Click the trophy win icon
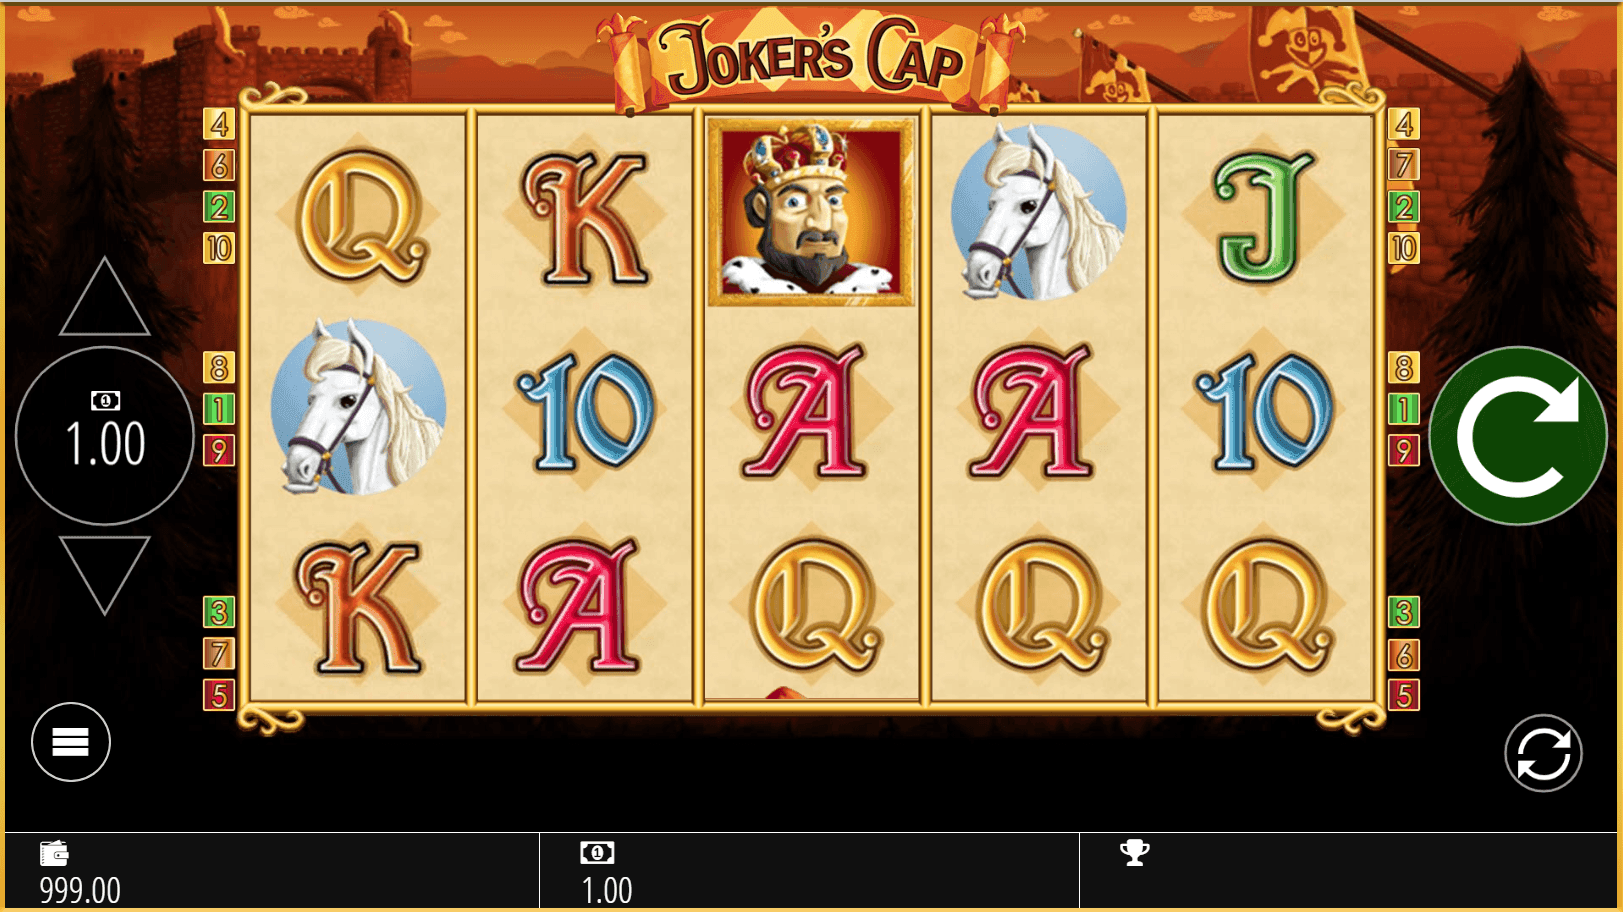The image size is (1623, 912). (x=1135, y=853)
